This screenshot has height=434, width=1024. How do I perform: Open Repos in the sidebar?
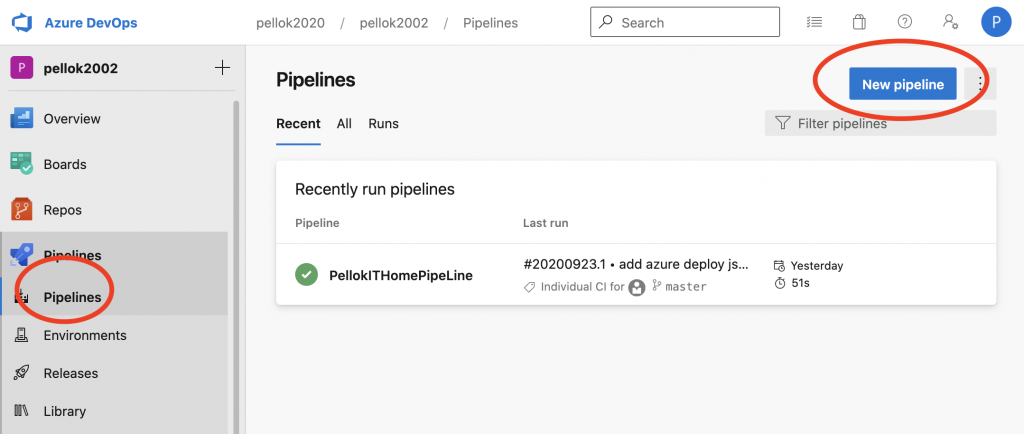62,210
